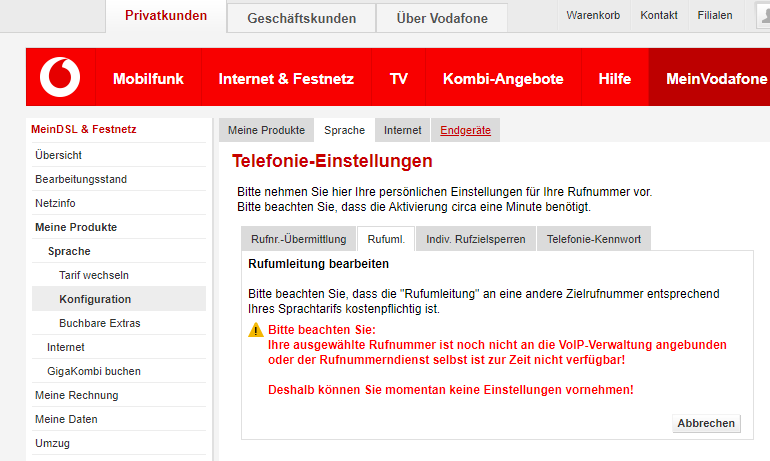Select Konfiguration in the sidebar
The height and width of the screenshot is (461, 770).
point(119,299)
